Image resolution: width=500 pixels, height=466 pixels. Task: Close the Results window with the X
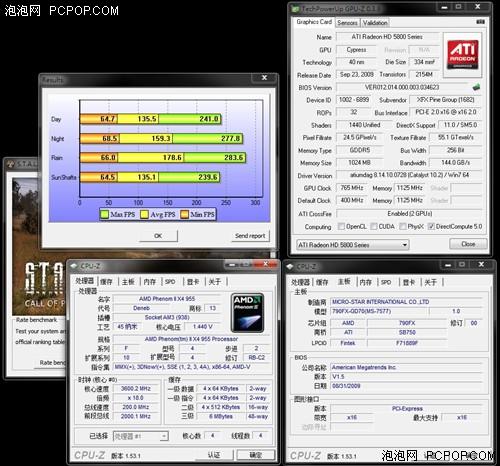tap(264, 78)
